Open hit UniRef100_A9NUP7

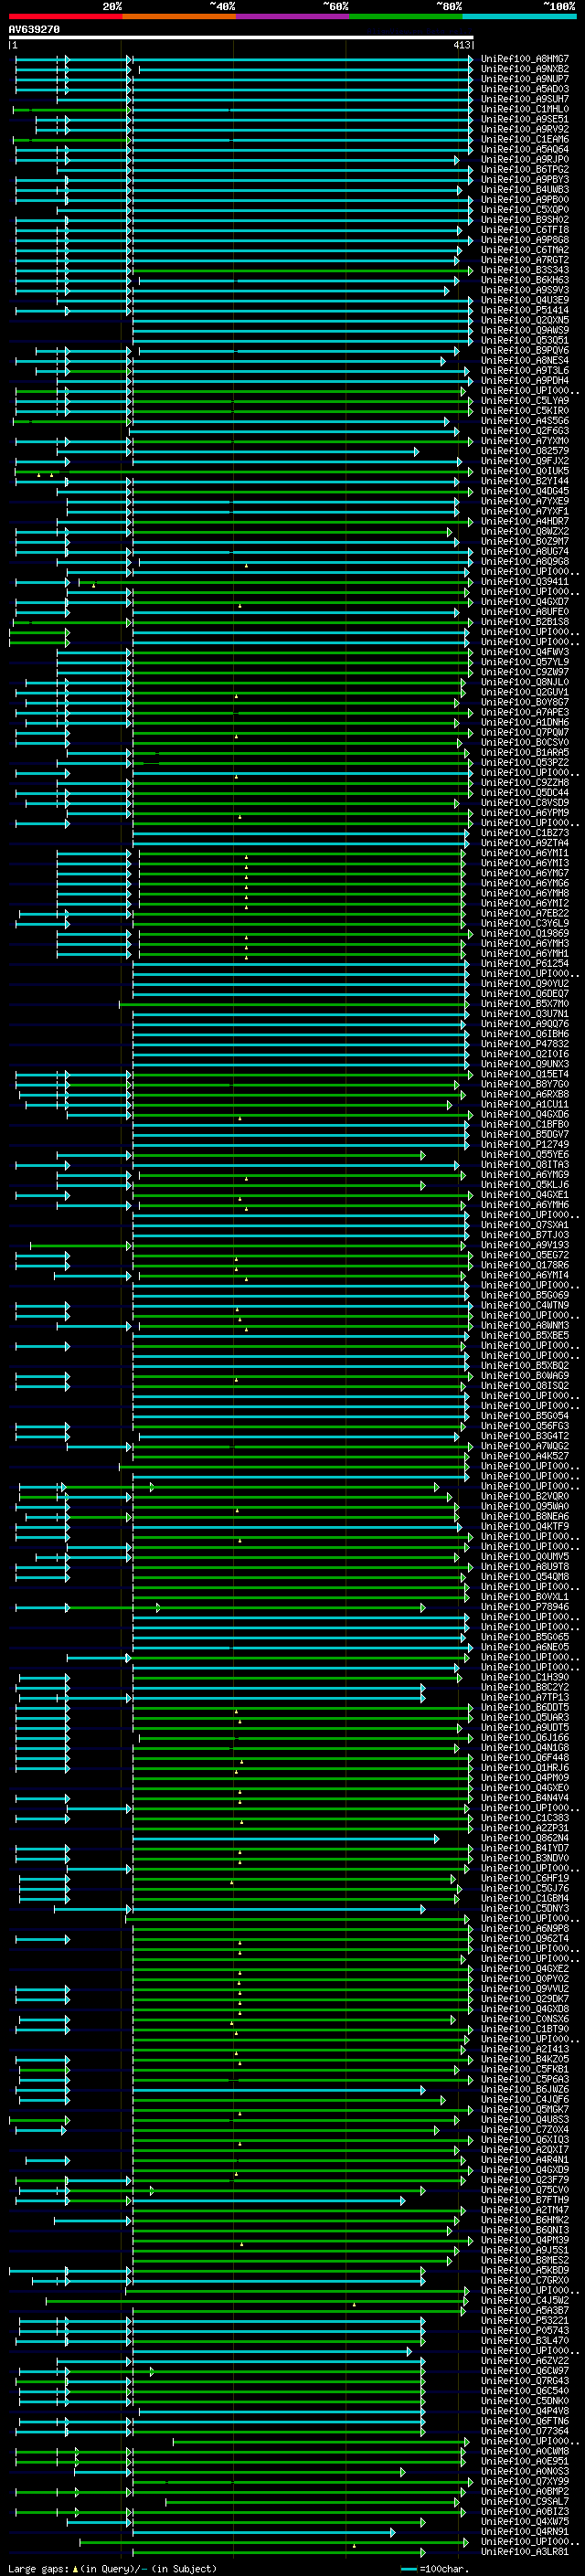(x=525, y=79)
